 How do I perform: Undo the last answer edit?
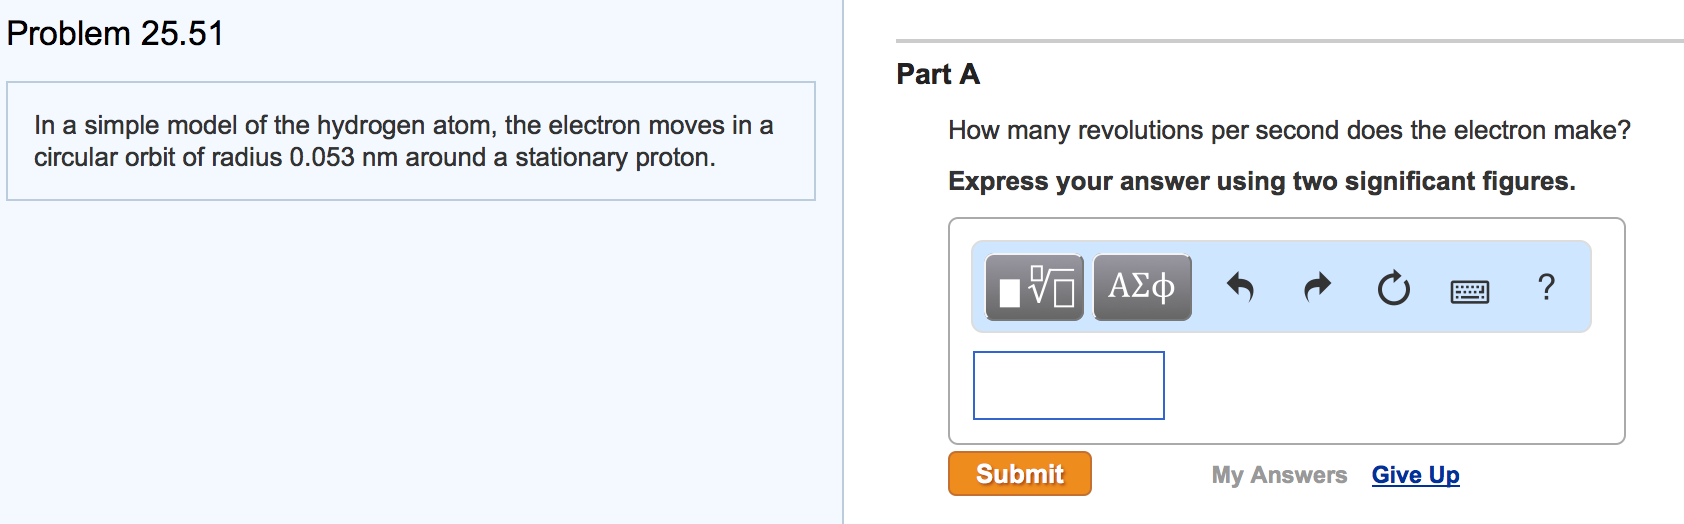(1240, 287)
